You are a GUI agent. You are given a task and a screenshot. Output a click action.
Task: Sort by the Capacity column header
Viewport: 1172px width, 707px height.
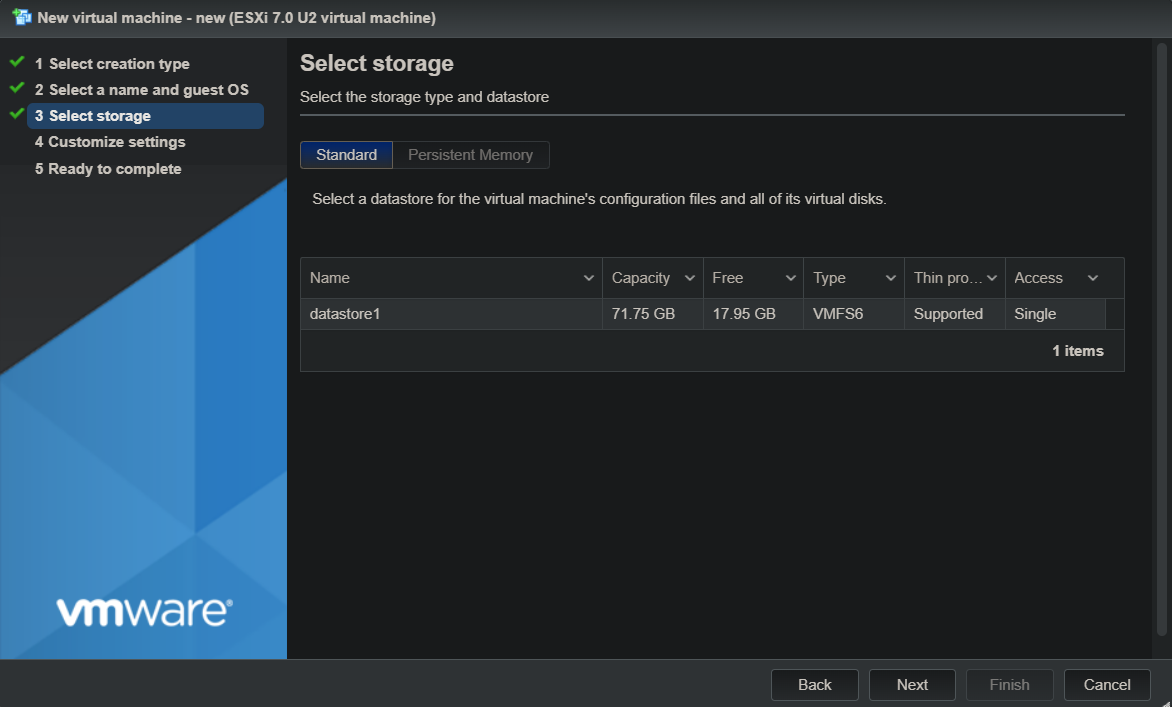click(x=641, y=278)
